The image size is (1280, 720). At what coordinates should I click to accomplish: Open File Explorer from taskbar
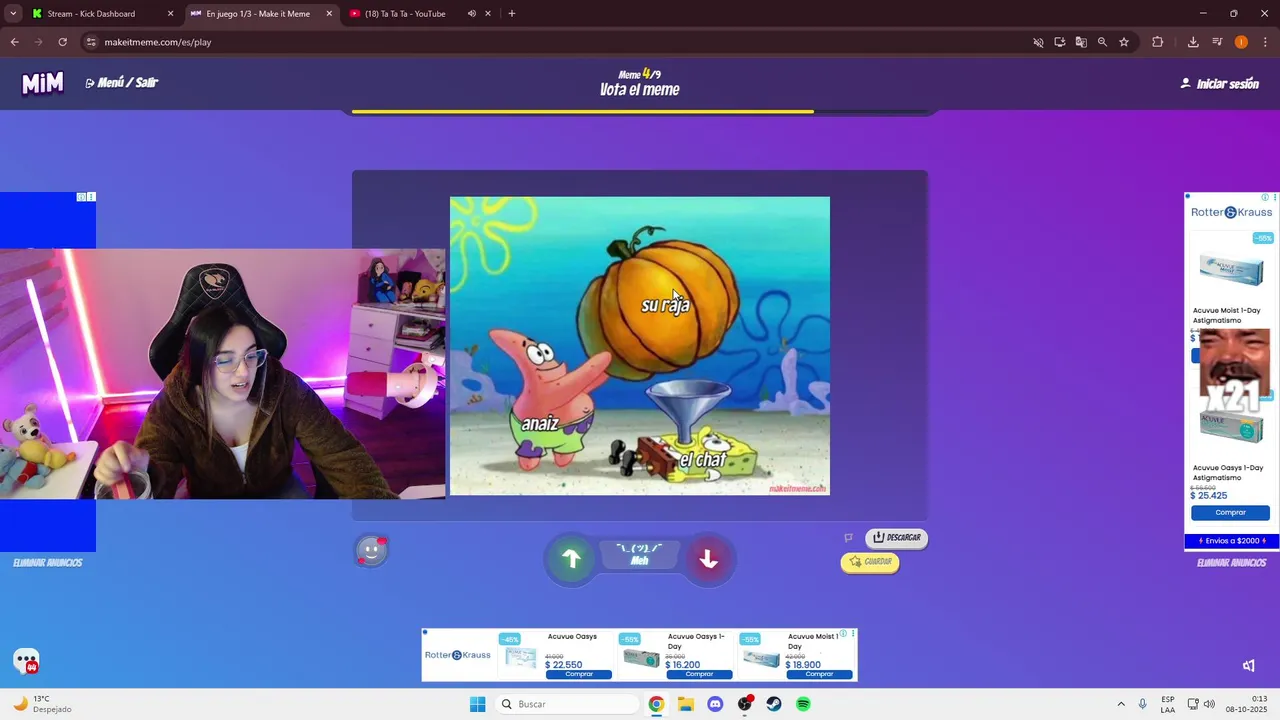pyautogui.click(x=685, y=704)
